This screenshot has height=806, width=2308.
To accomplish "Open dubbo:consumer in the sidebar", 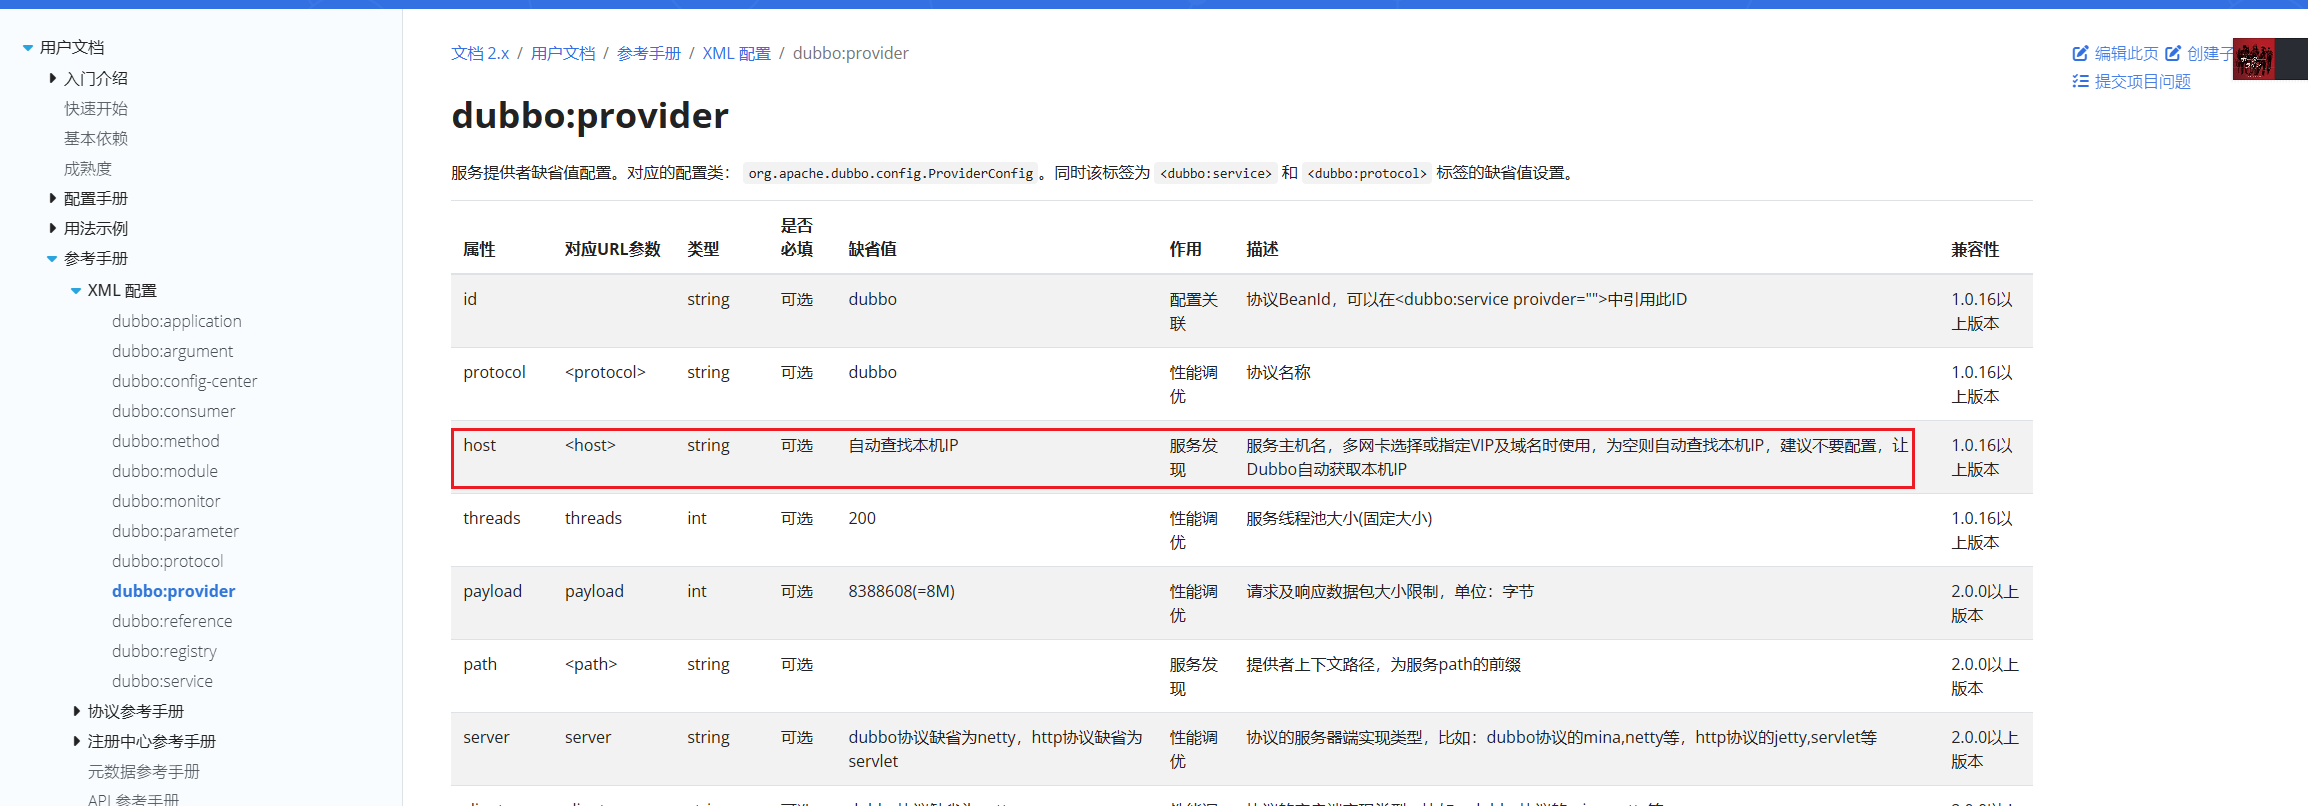I will pos(174,411).
